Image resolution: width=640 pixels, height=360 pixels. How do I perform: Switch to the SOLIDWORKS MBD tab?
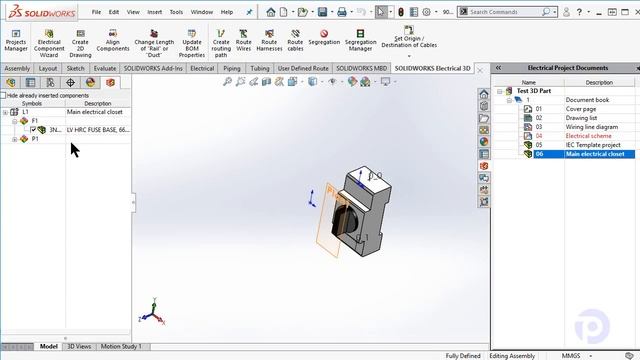362,69
